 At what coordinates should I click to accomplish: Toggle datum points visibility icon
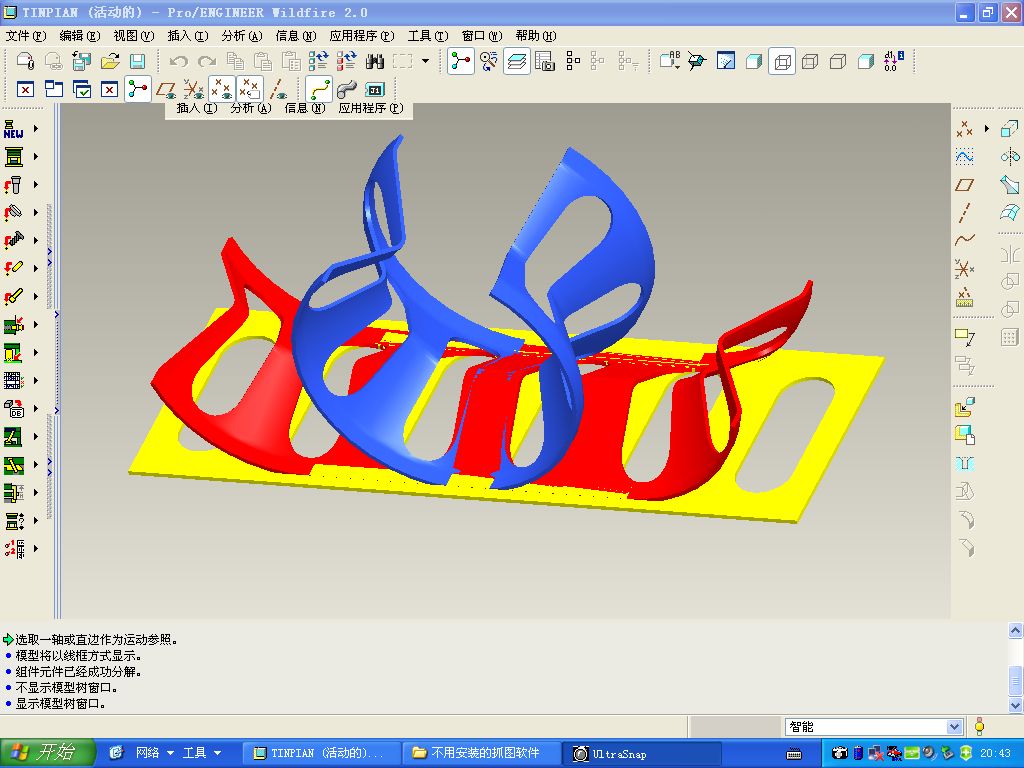222,89
